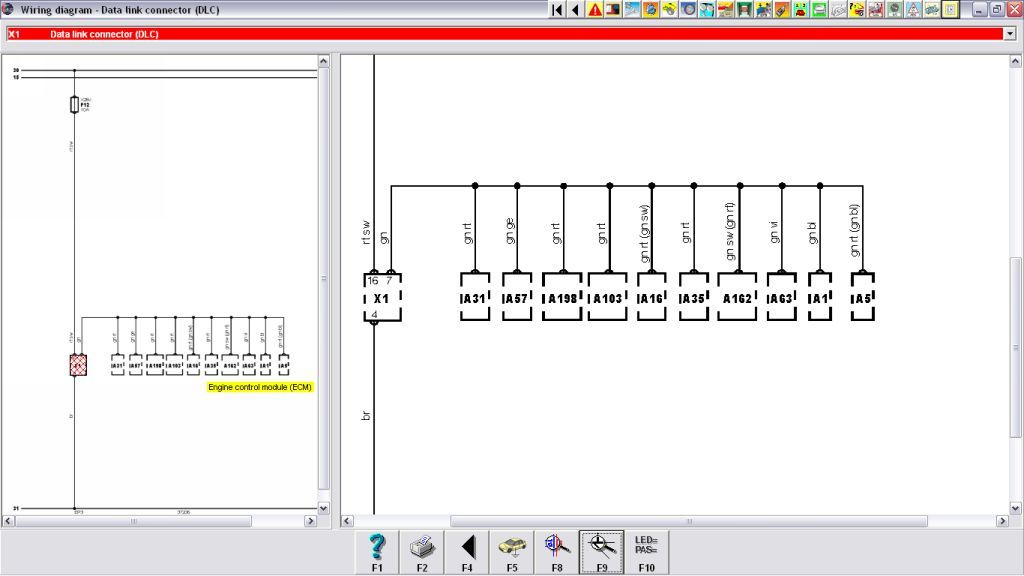
Task: Open help with the F1 question mark button
Action: tap(377, 552)
